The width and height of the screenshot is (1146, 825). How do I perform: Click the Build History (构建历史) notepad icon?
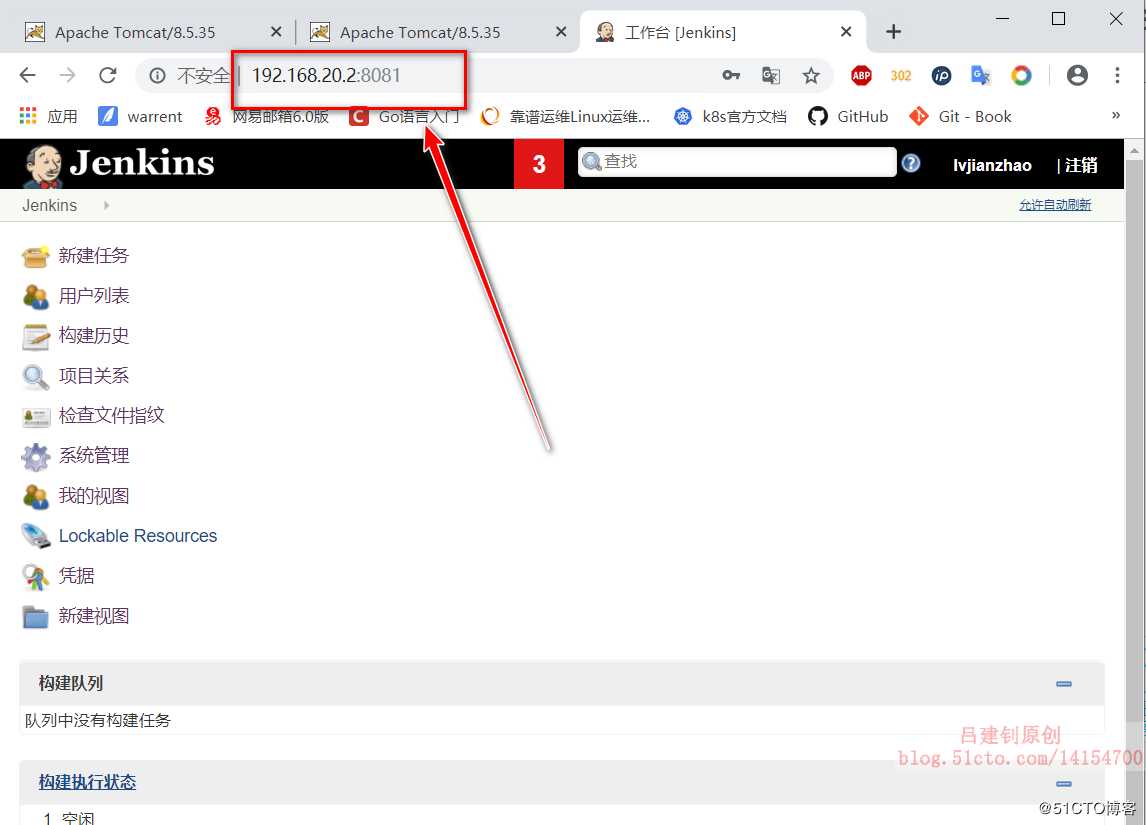click(x=35, y=336)
